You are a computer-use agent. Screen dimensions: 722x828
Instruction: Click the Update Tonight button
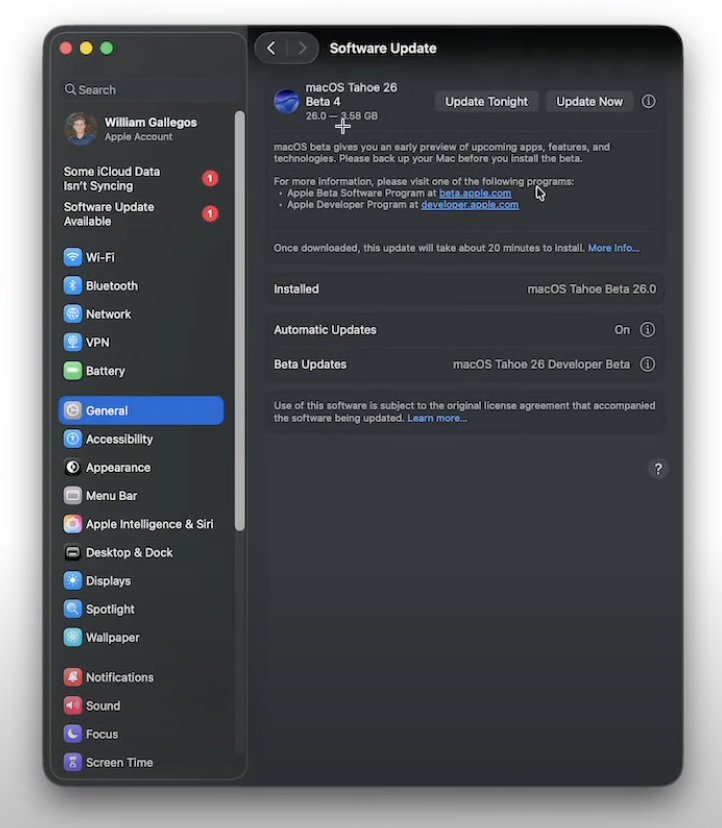(x=486, y=101)
